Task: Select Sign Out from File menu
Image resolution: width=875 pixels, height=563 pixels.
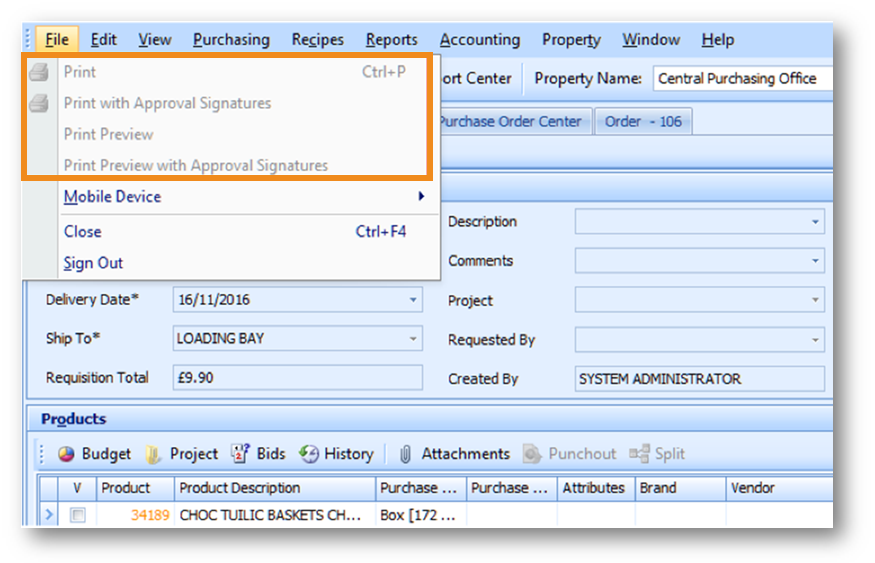Action: coord(93,263)
